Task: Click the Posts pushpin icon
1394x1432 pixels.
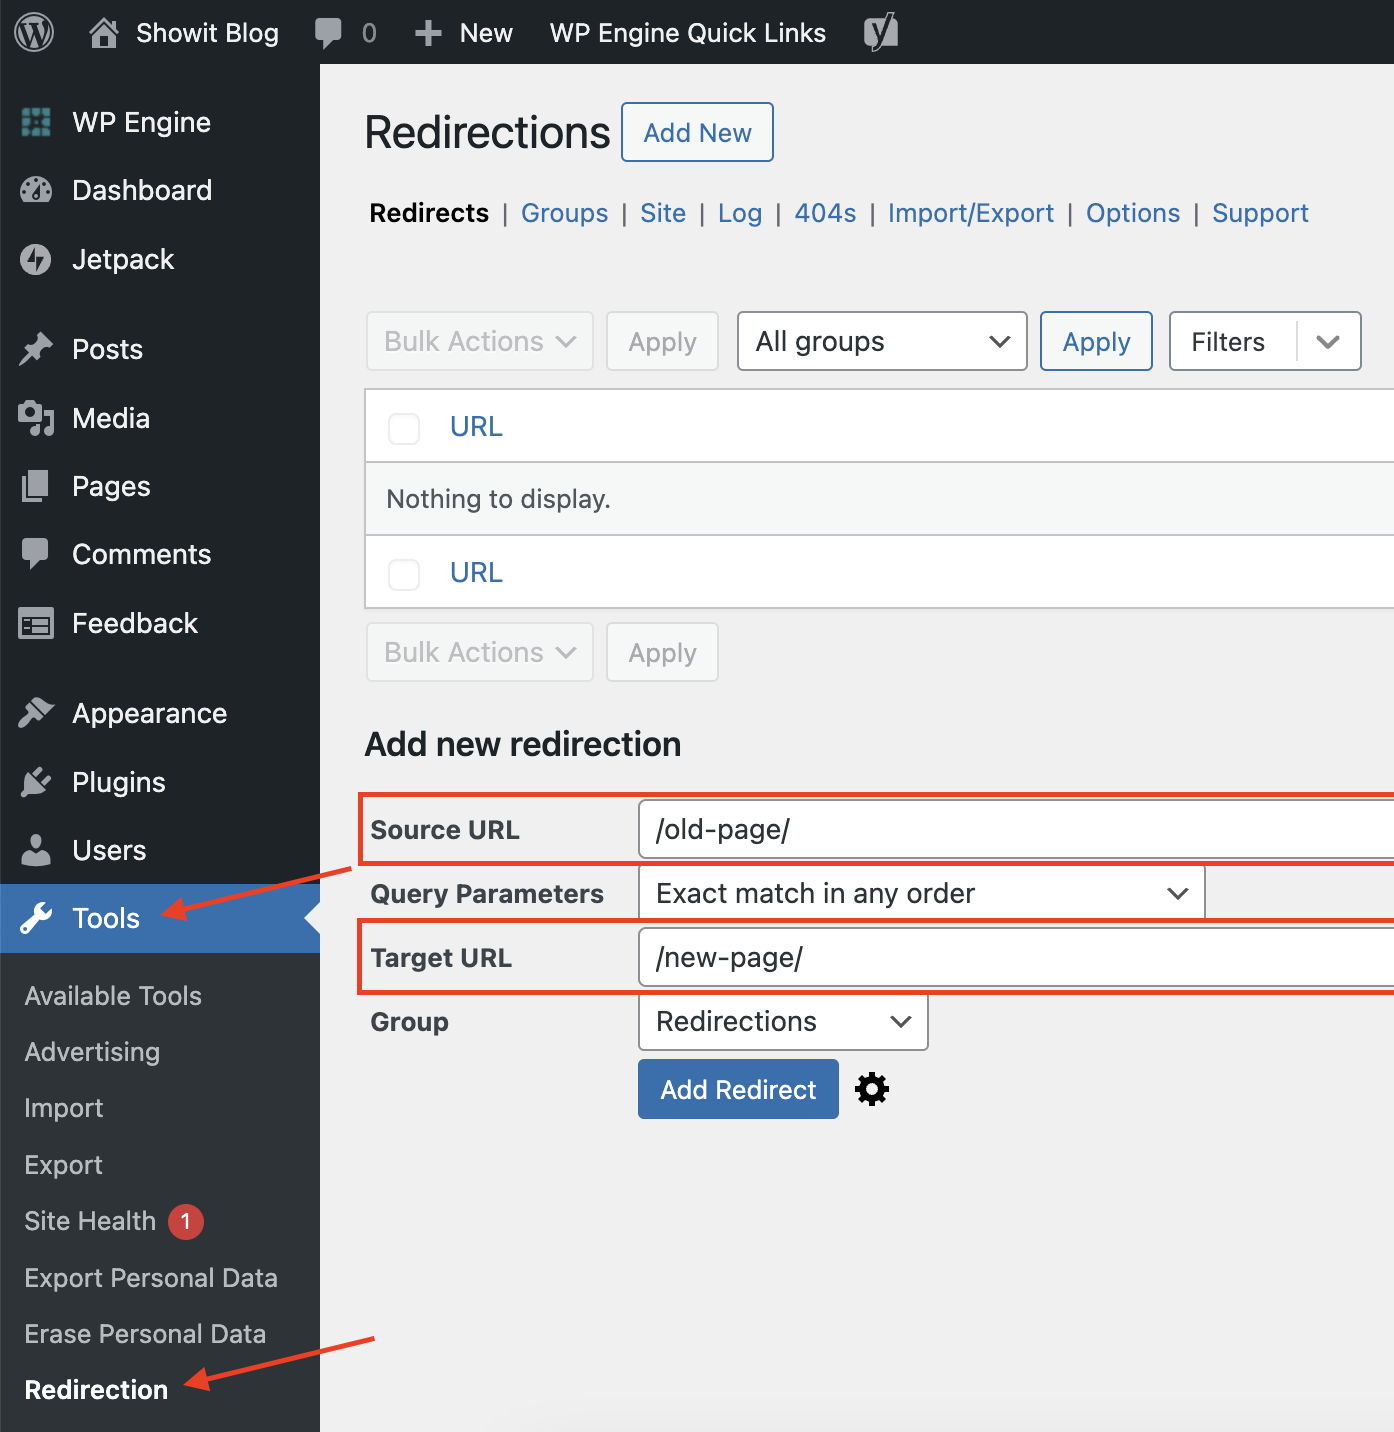Action: [36, 349]
